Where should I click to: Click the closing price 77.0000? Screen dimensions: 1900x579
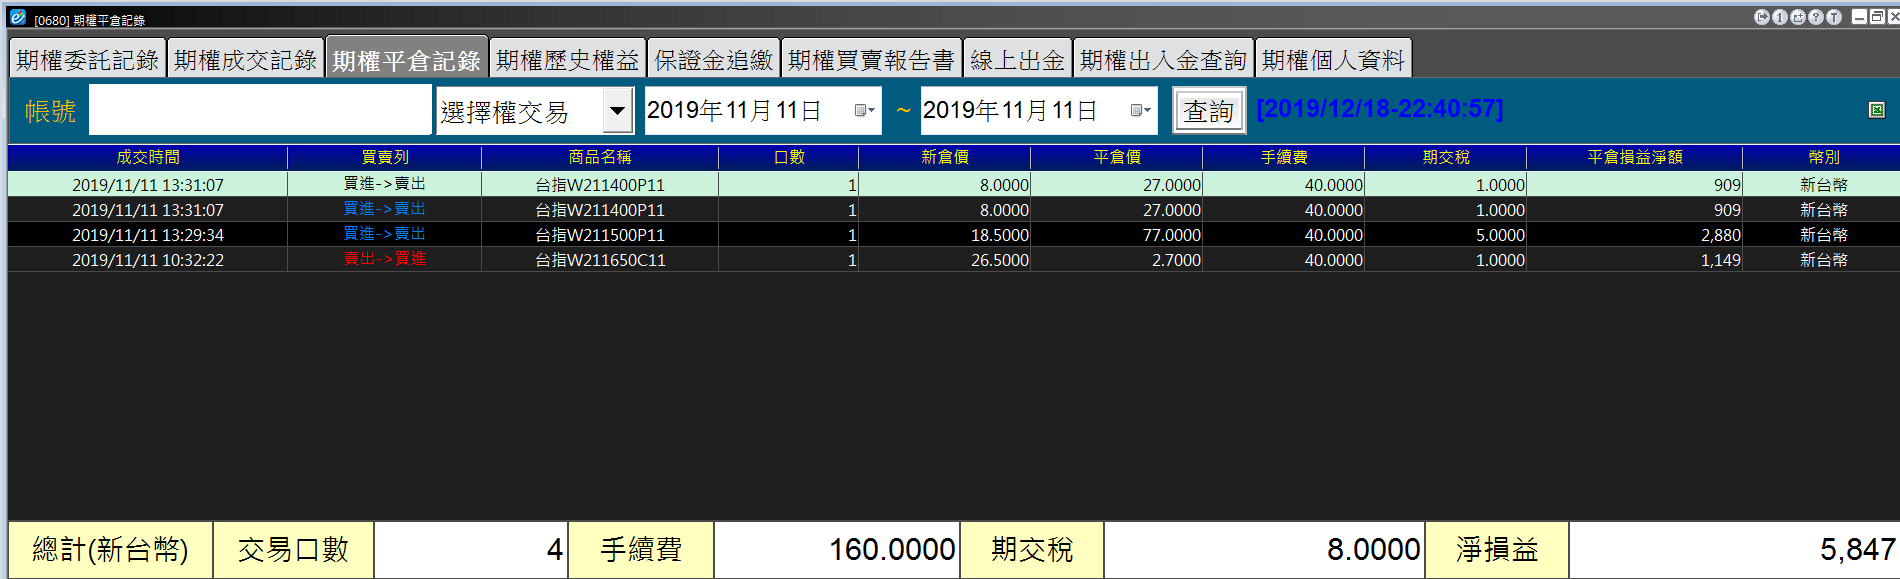tap(1172, 235)
